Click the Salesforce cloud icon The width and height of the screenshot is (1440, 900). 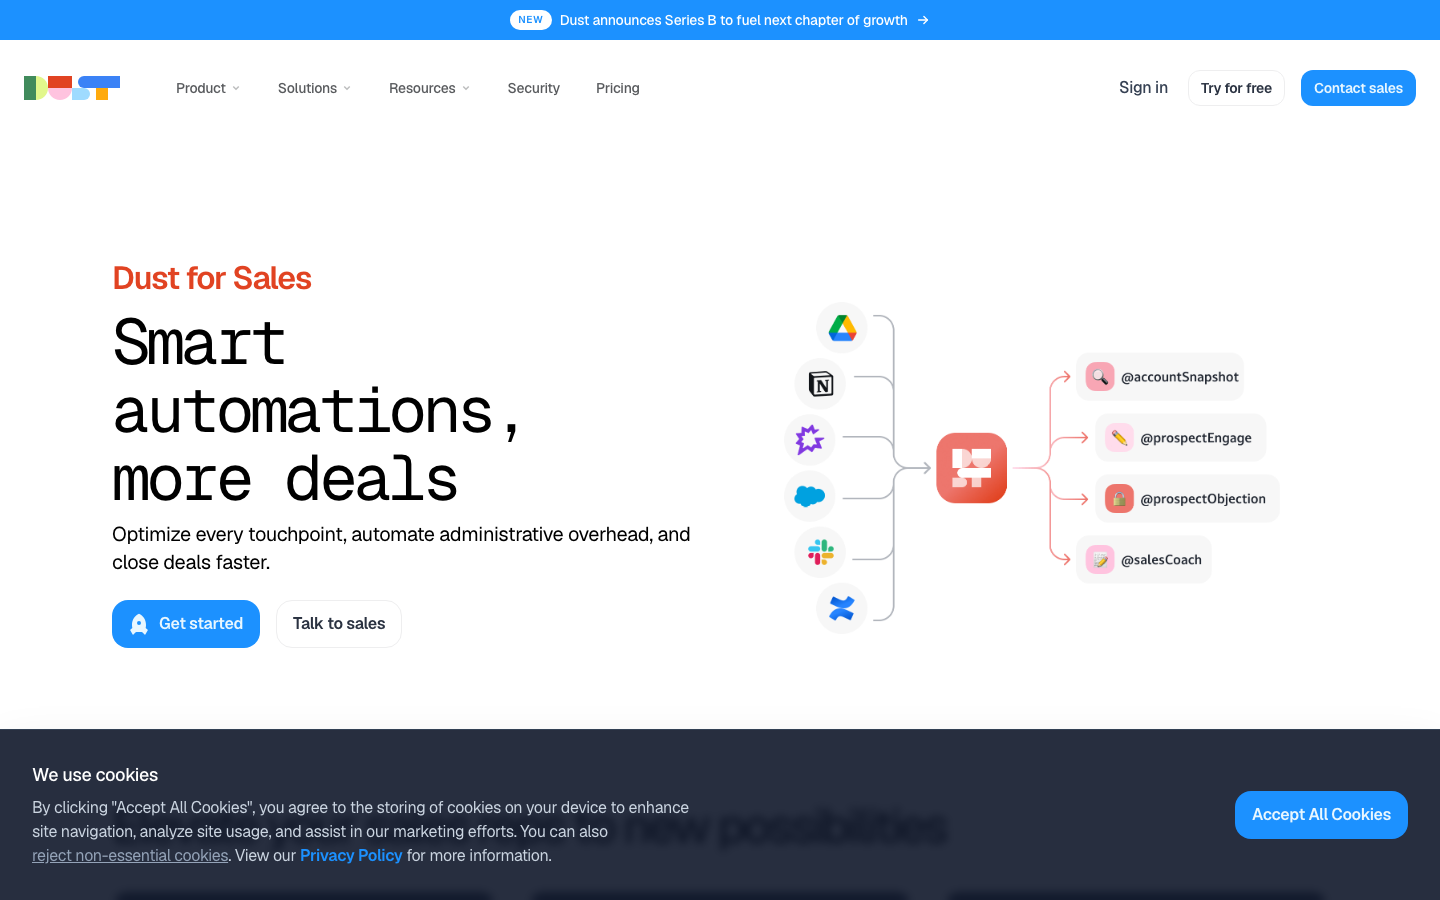pyautogui.click(x=810, y=496)
